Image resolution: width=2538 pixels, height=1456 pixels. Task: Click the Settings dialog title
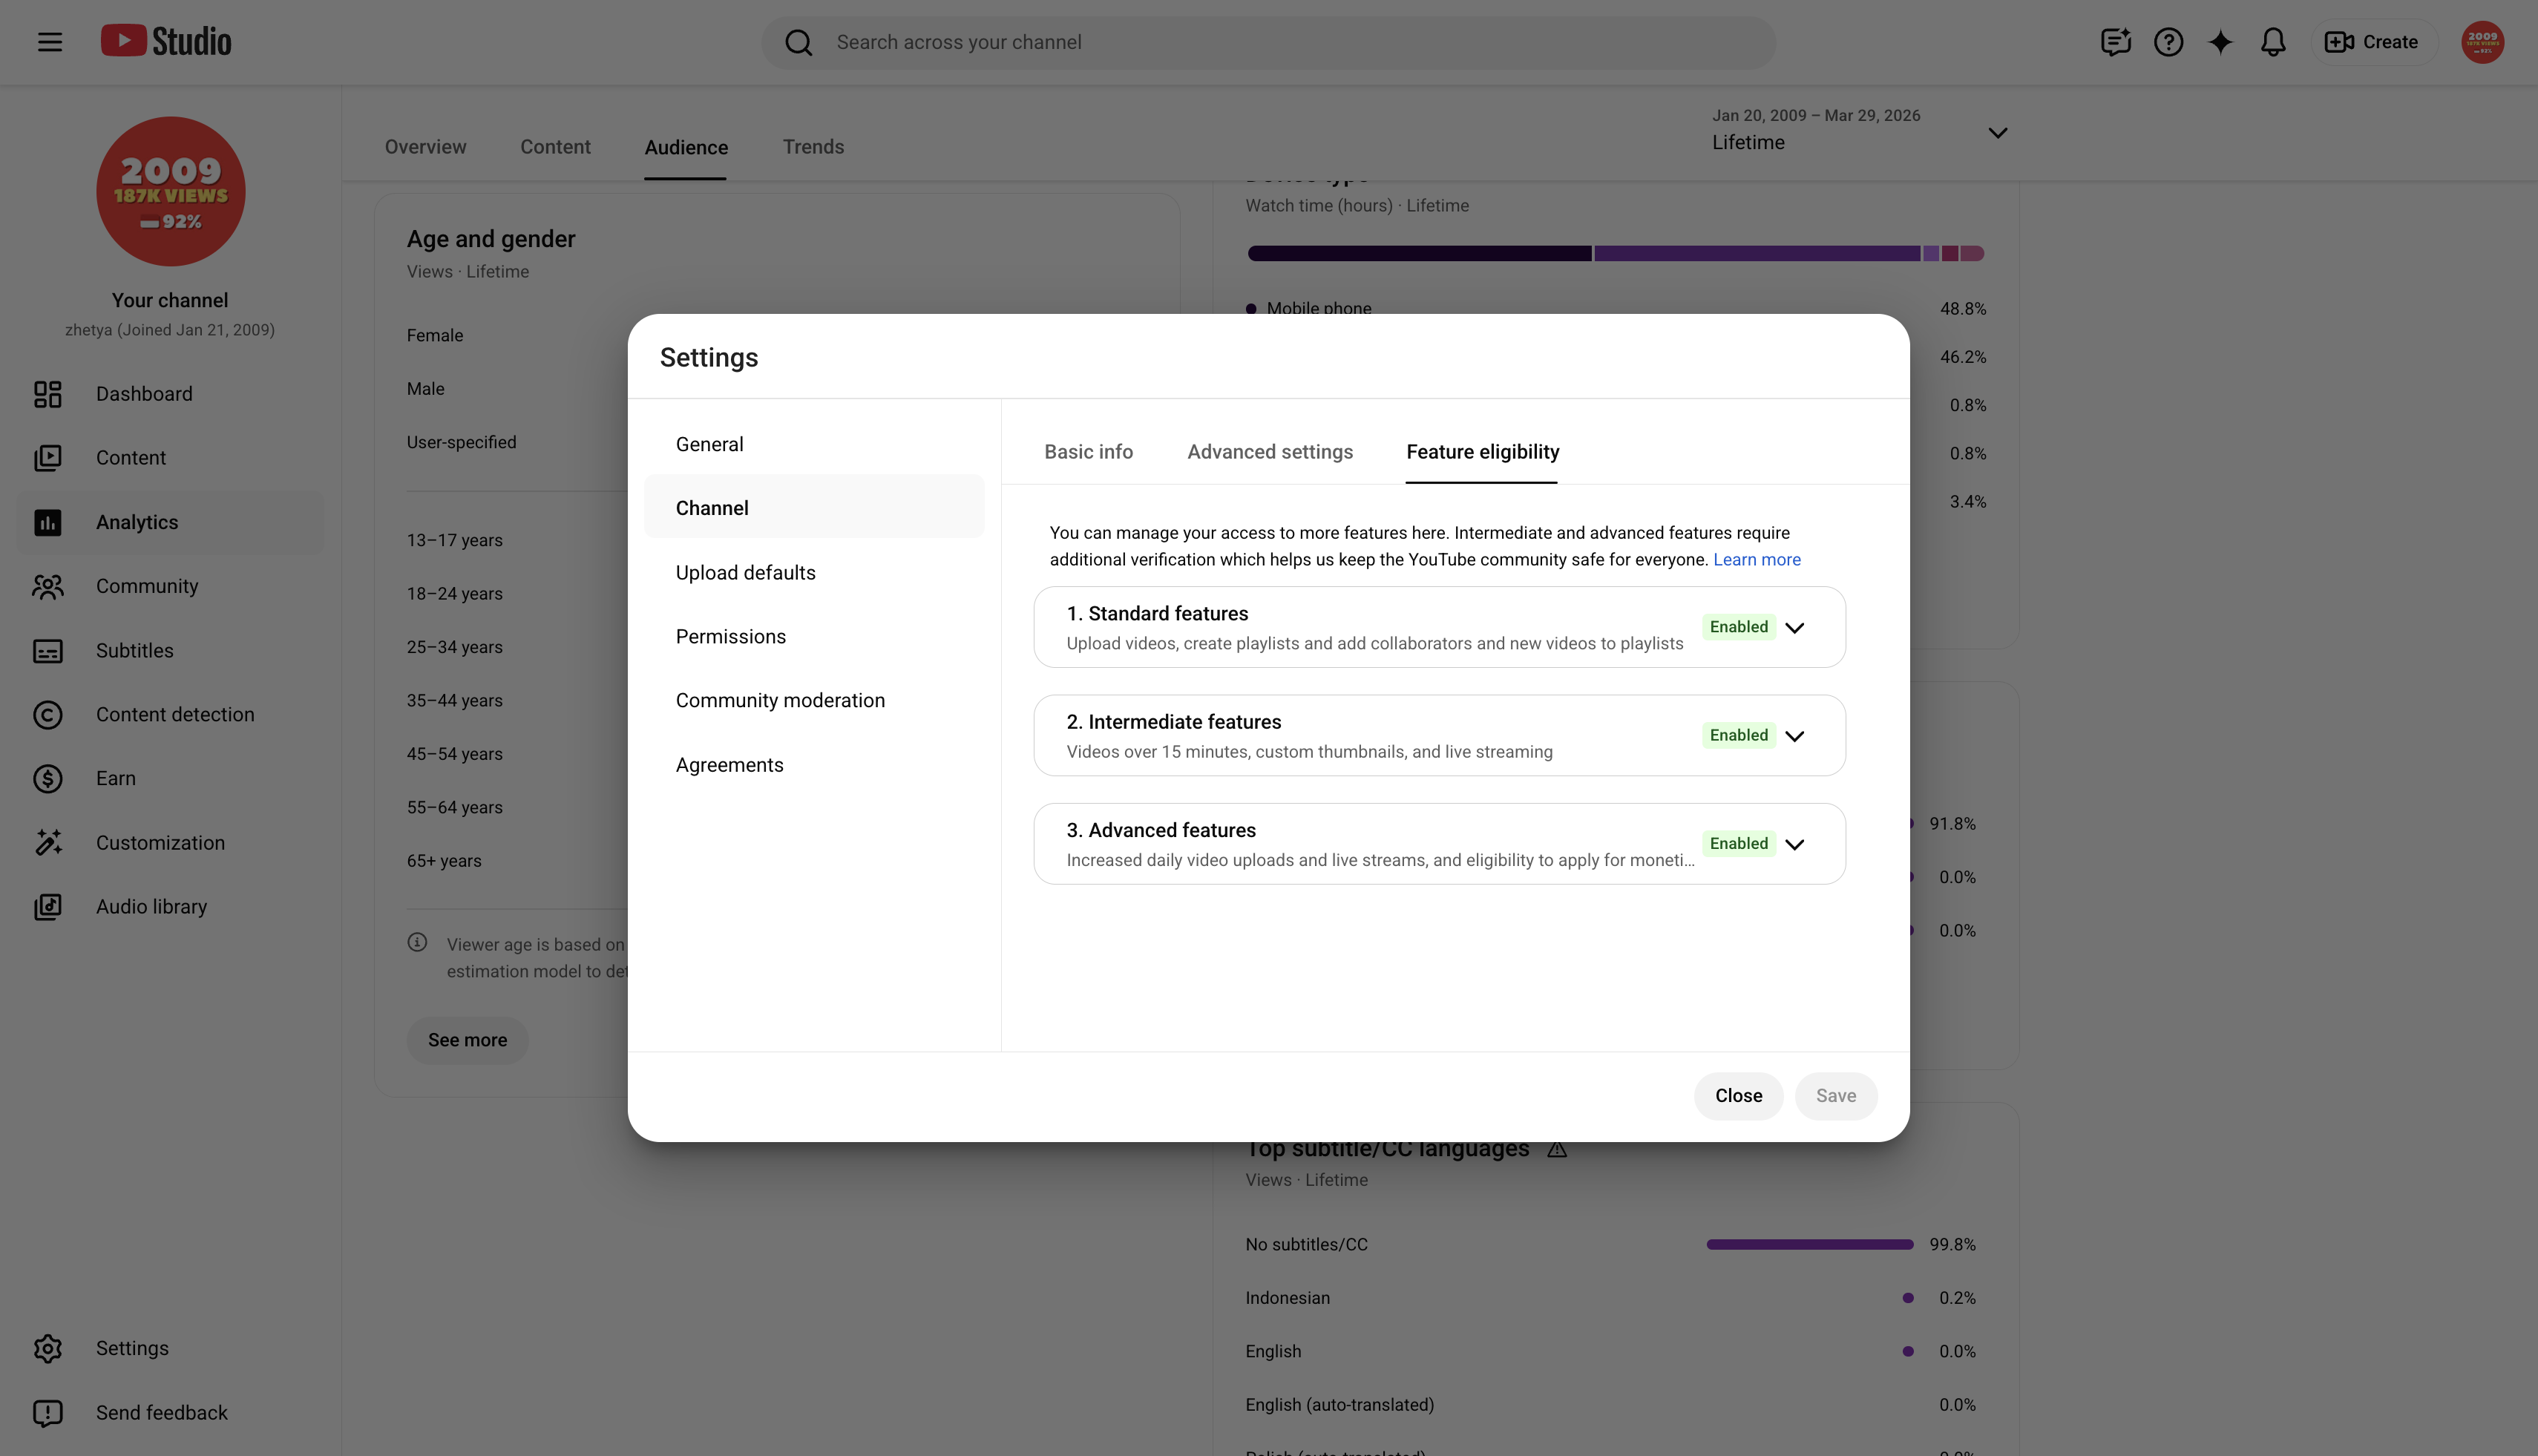708,358
